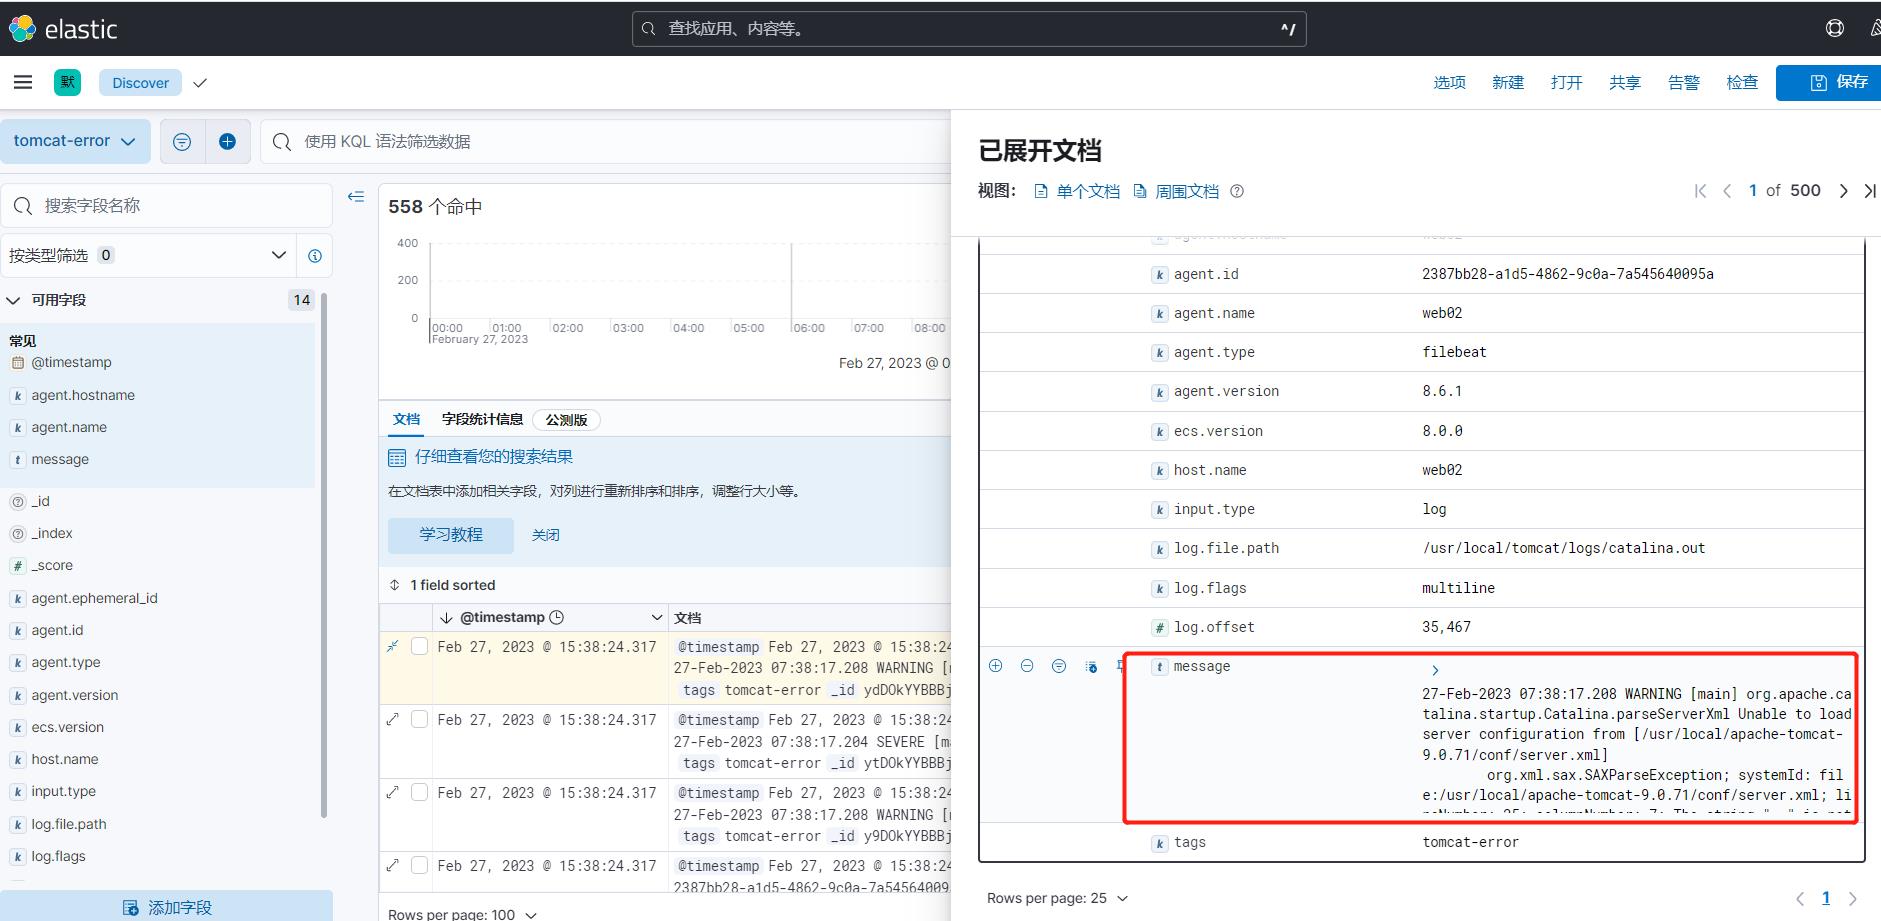Expand third table row details
This screenshot has width=1881, height=921.
[393, 793]
